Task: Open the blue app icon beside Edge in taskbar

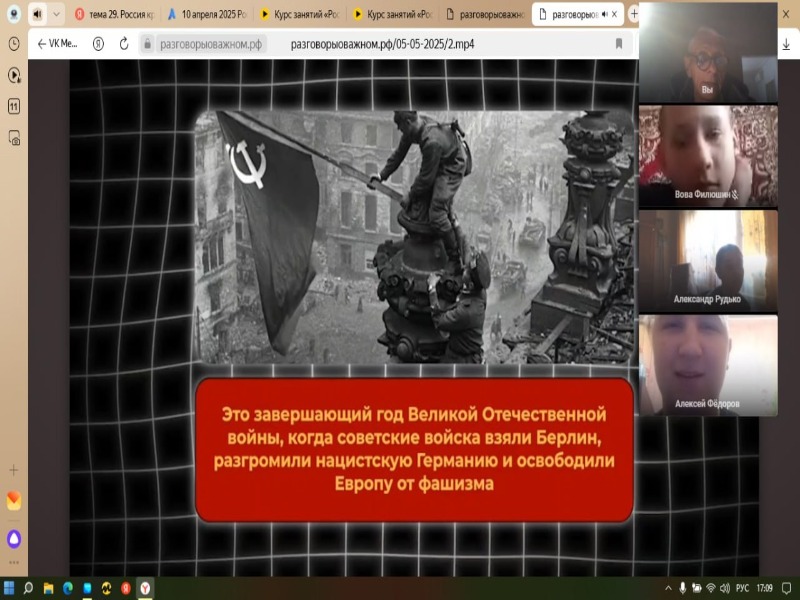Action: 87,588
